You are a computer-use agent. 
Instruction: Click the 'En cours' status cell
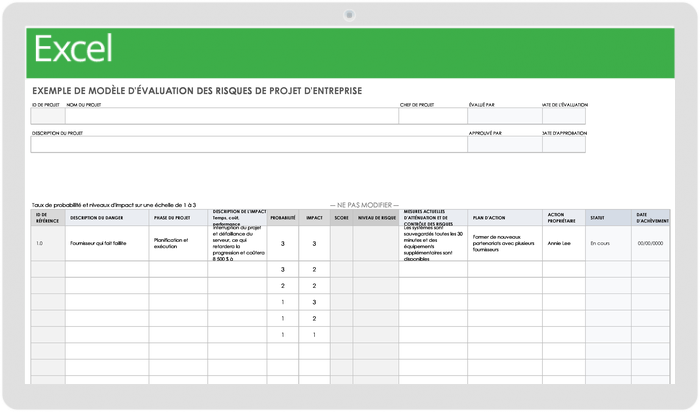608,243
